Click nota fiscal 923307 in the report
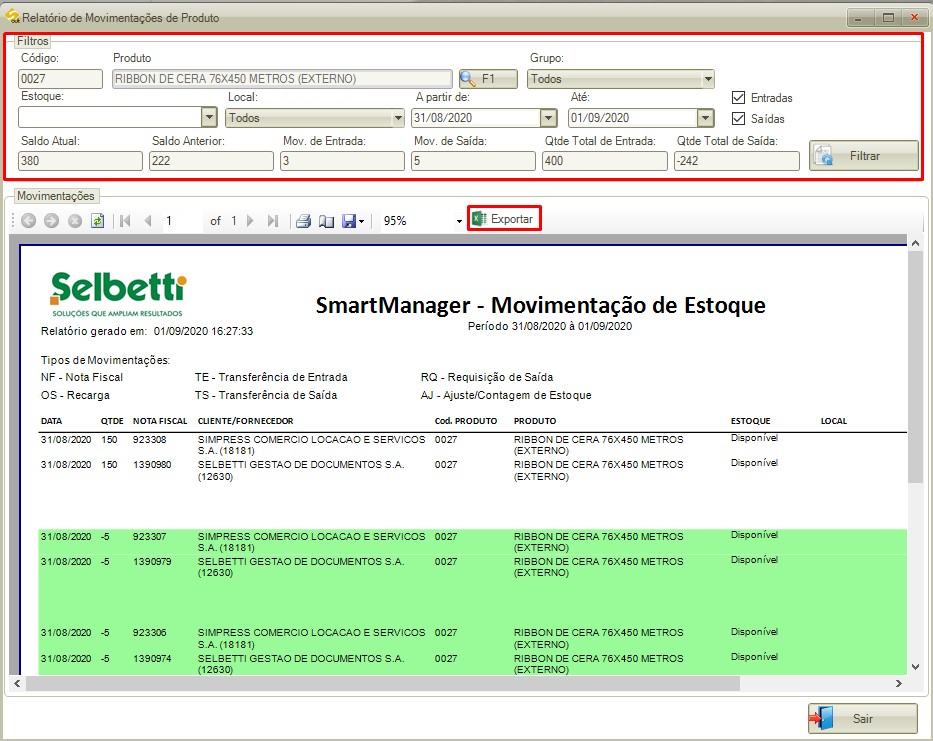933x741 pixels. click(x=149, y=537)
